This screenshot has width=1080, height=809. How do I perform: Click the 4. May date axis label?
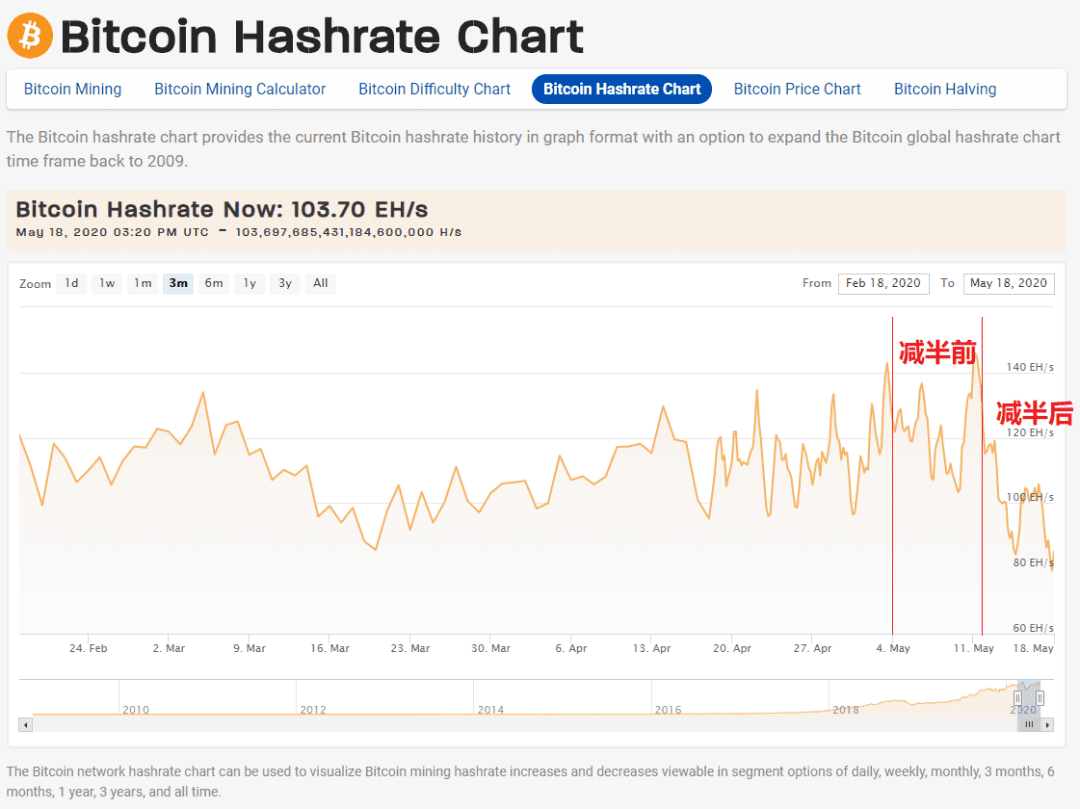(893, 648)
